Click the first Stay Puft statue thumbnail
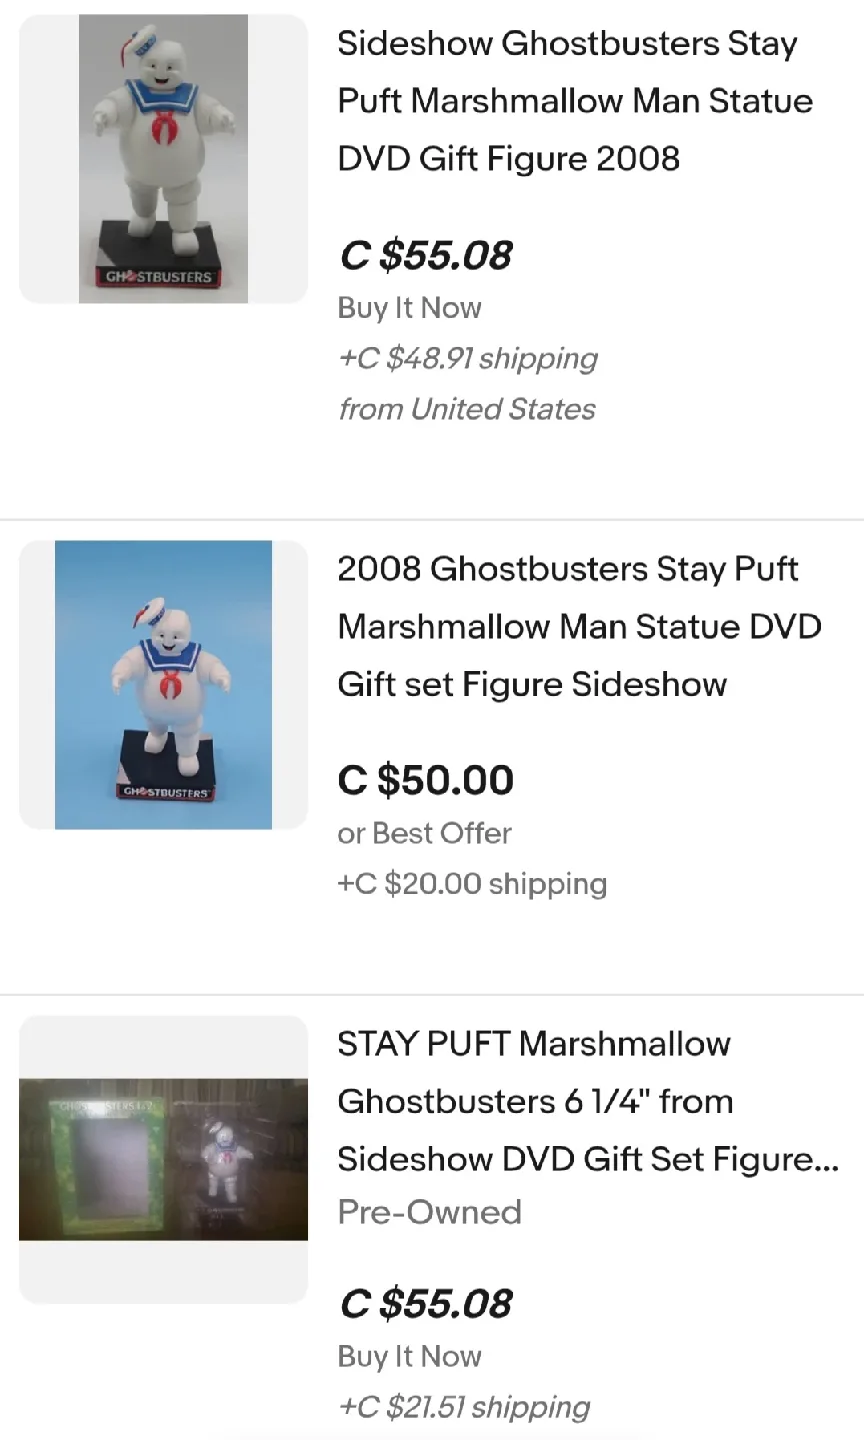This screenshot has width=864, height=1440. click(x=162, y=158)
